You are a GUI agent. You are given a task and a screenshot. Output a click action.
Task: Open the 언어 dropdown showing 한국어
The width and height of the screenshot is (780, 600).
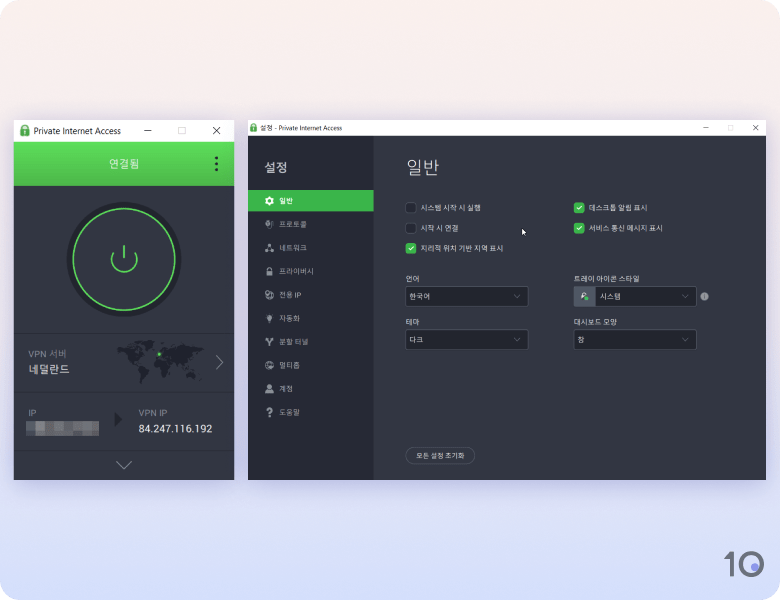pos(467,297)
